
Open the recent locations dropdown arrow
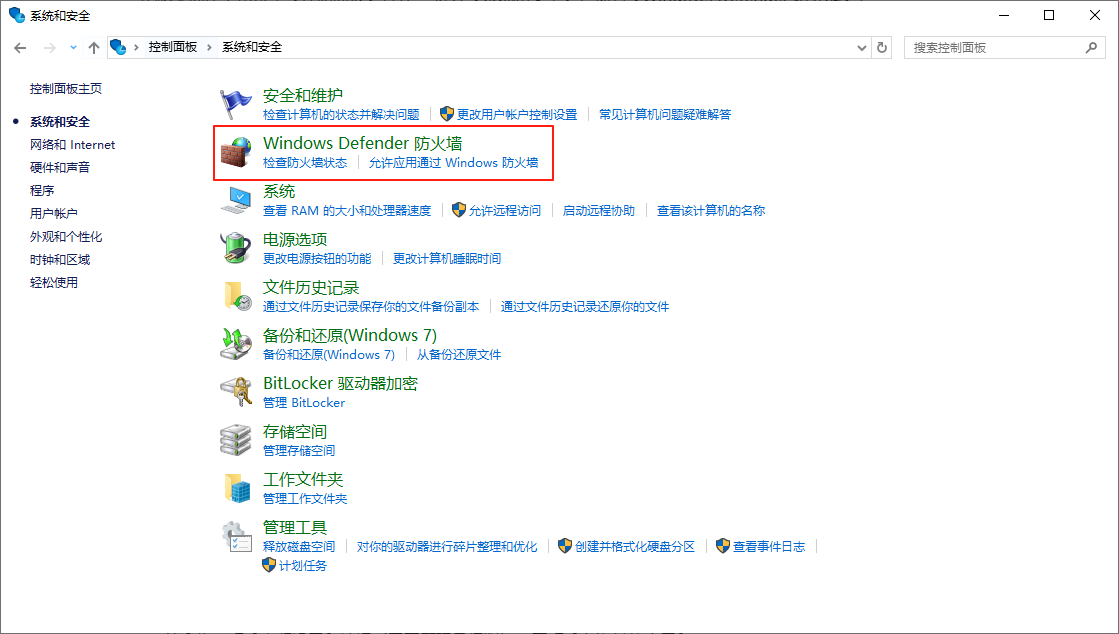tap(74, 48)
